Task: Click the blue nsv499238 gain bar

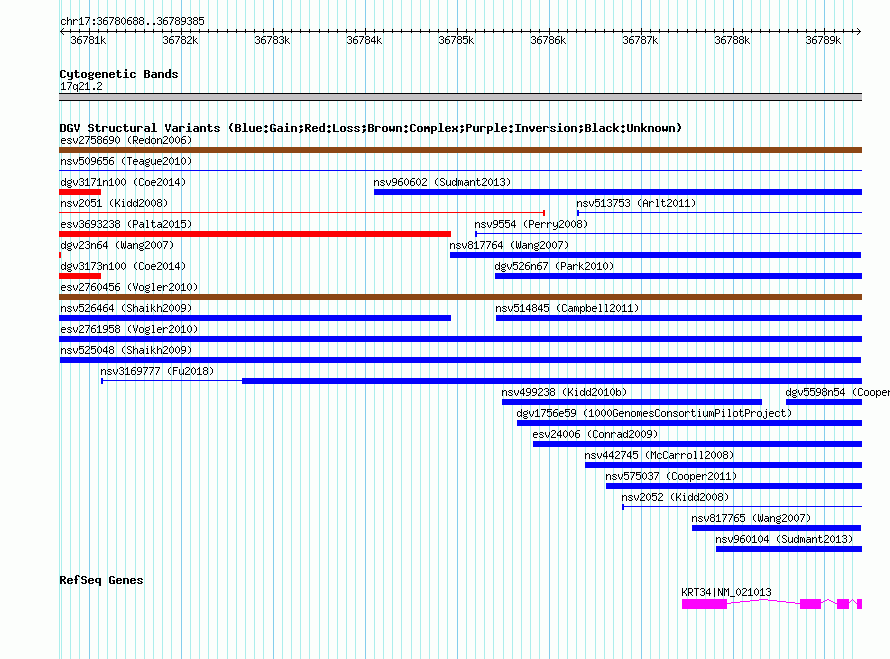Action: (x=632, y=402)
